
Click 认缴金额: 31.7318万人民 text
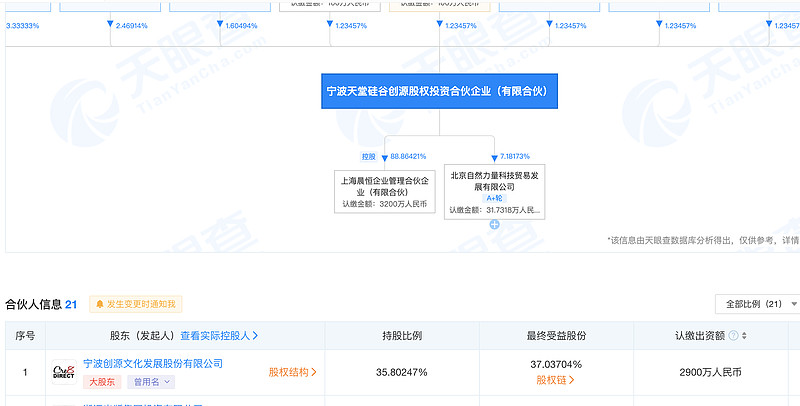pos(494,210)
